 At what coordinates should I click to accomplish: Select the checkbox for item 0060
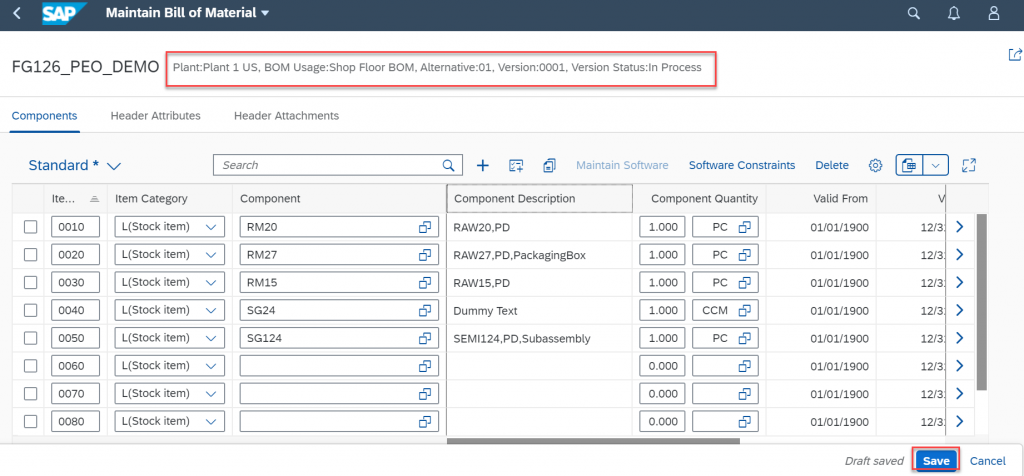(x=30, y=366)
